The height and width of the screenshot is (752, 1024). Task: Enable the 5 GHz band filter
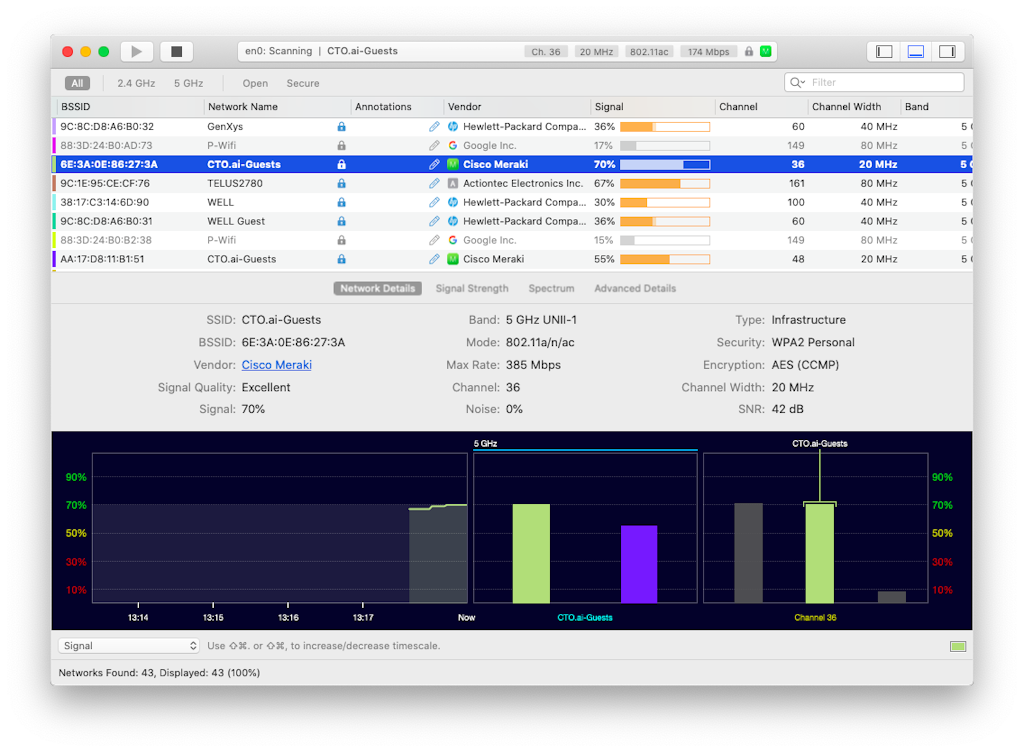click(x=188, y=83)
